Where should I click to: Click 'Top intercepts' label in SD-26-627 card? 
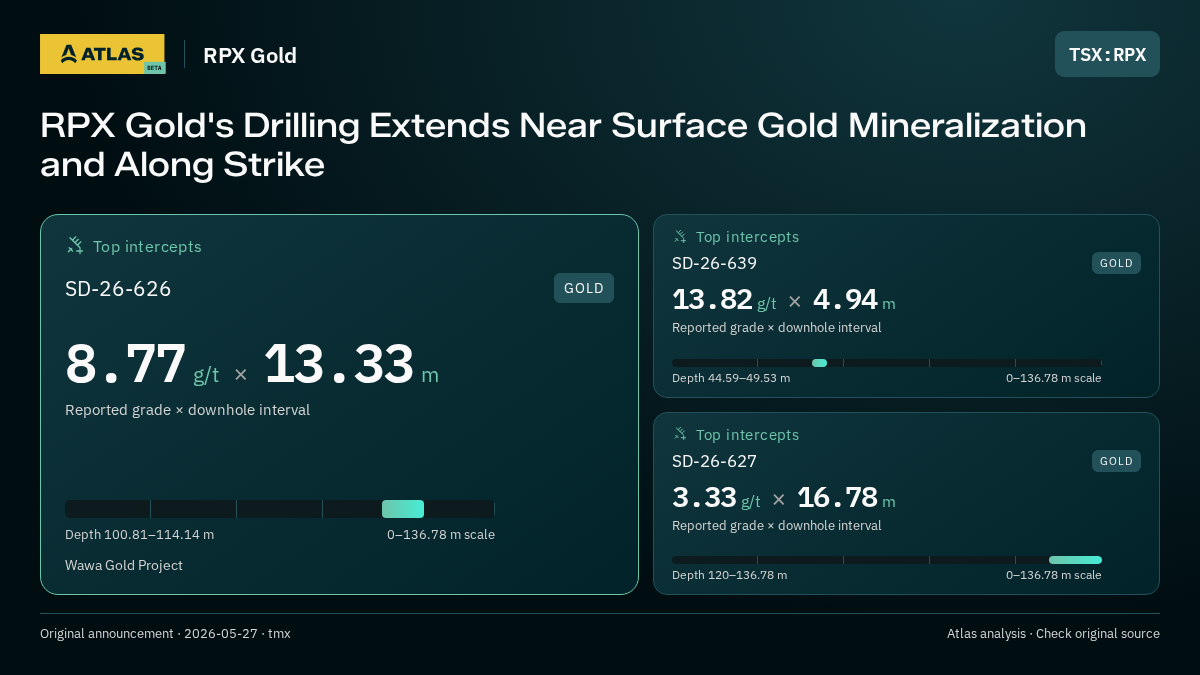(x=747, y=435)
